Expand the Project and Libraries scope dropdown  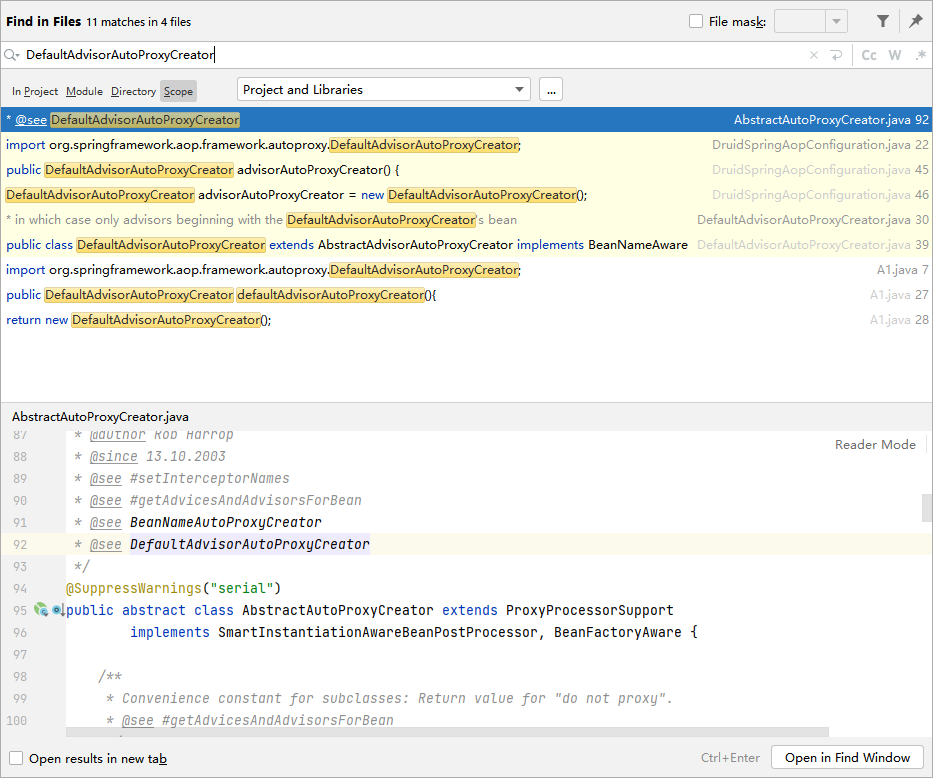(519, 90)
